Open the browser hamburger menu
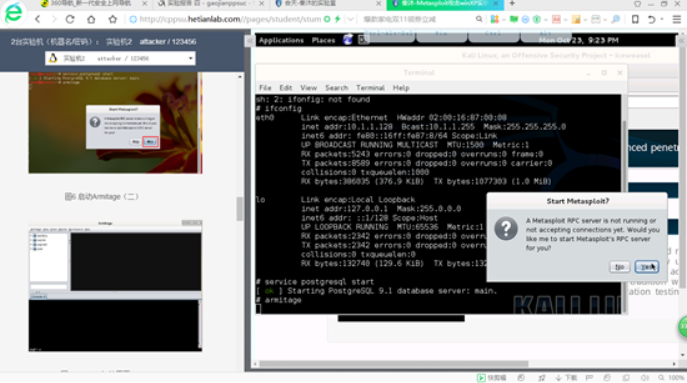This screenshot has height=383, width=687. [x=677, y=19]
